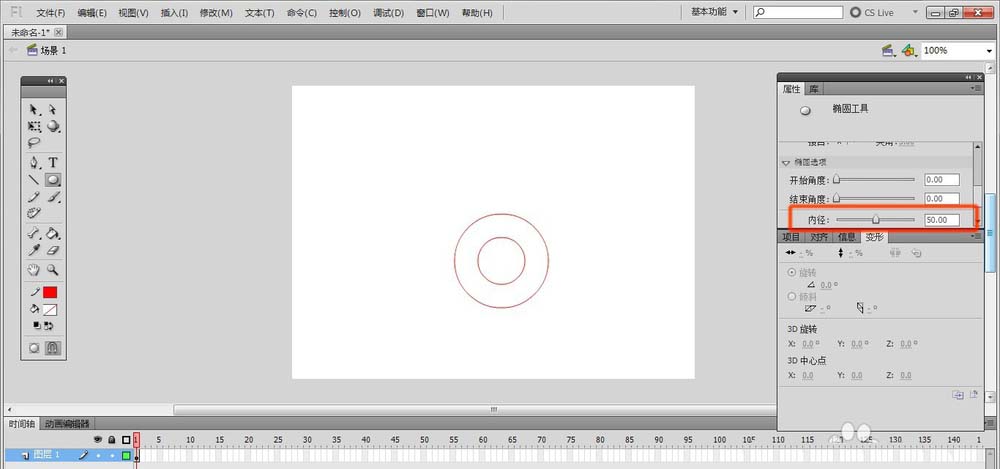1000x469 pixels.
Task: Open the 修改(M) menu
Action: coord(216,13)
